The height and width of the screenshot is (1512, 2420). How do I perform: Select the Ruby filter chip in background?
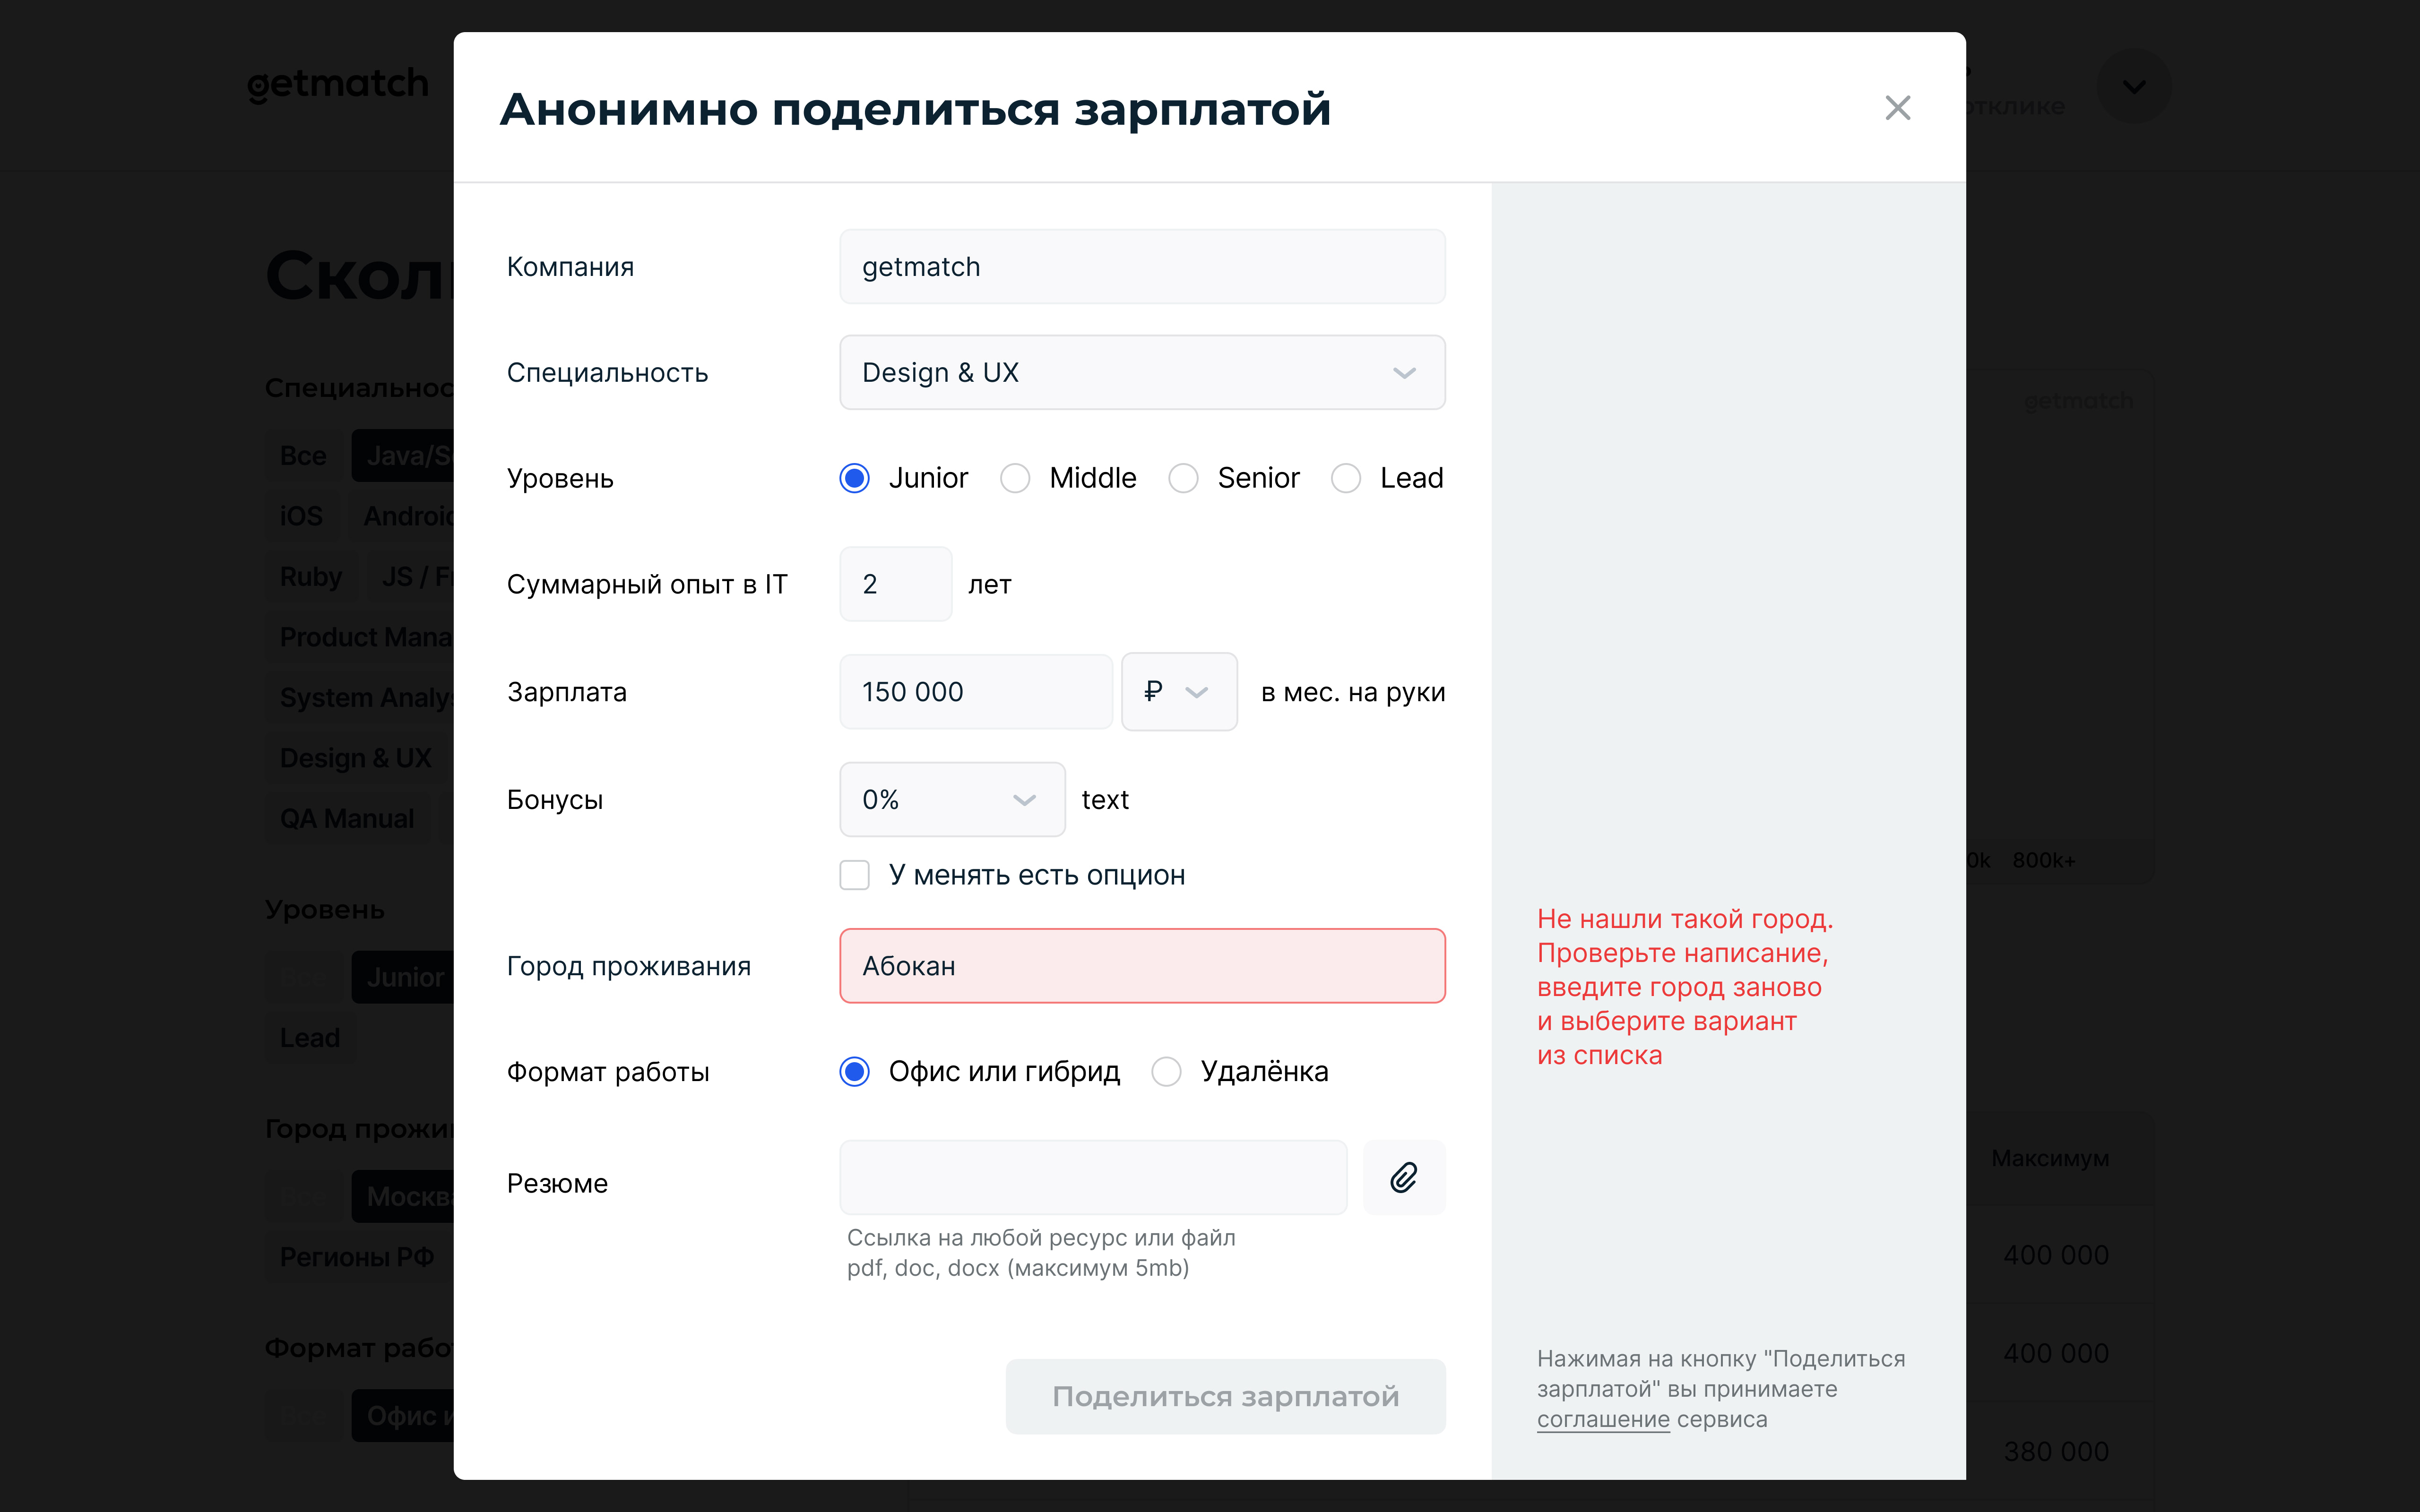[x=311, y=577]
